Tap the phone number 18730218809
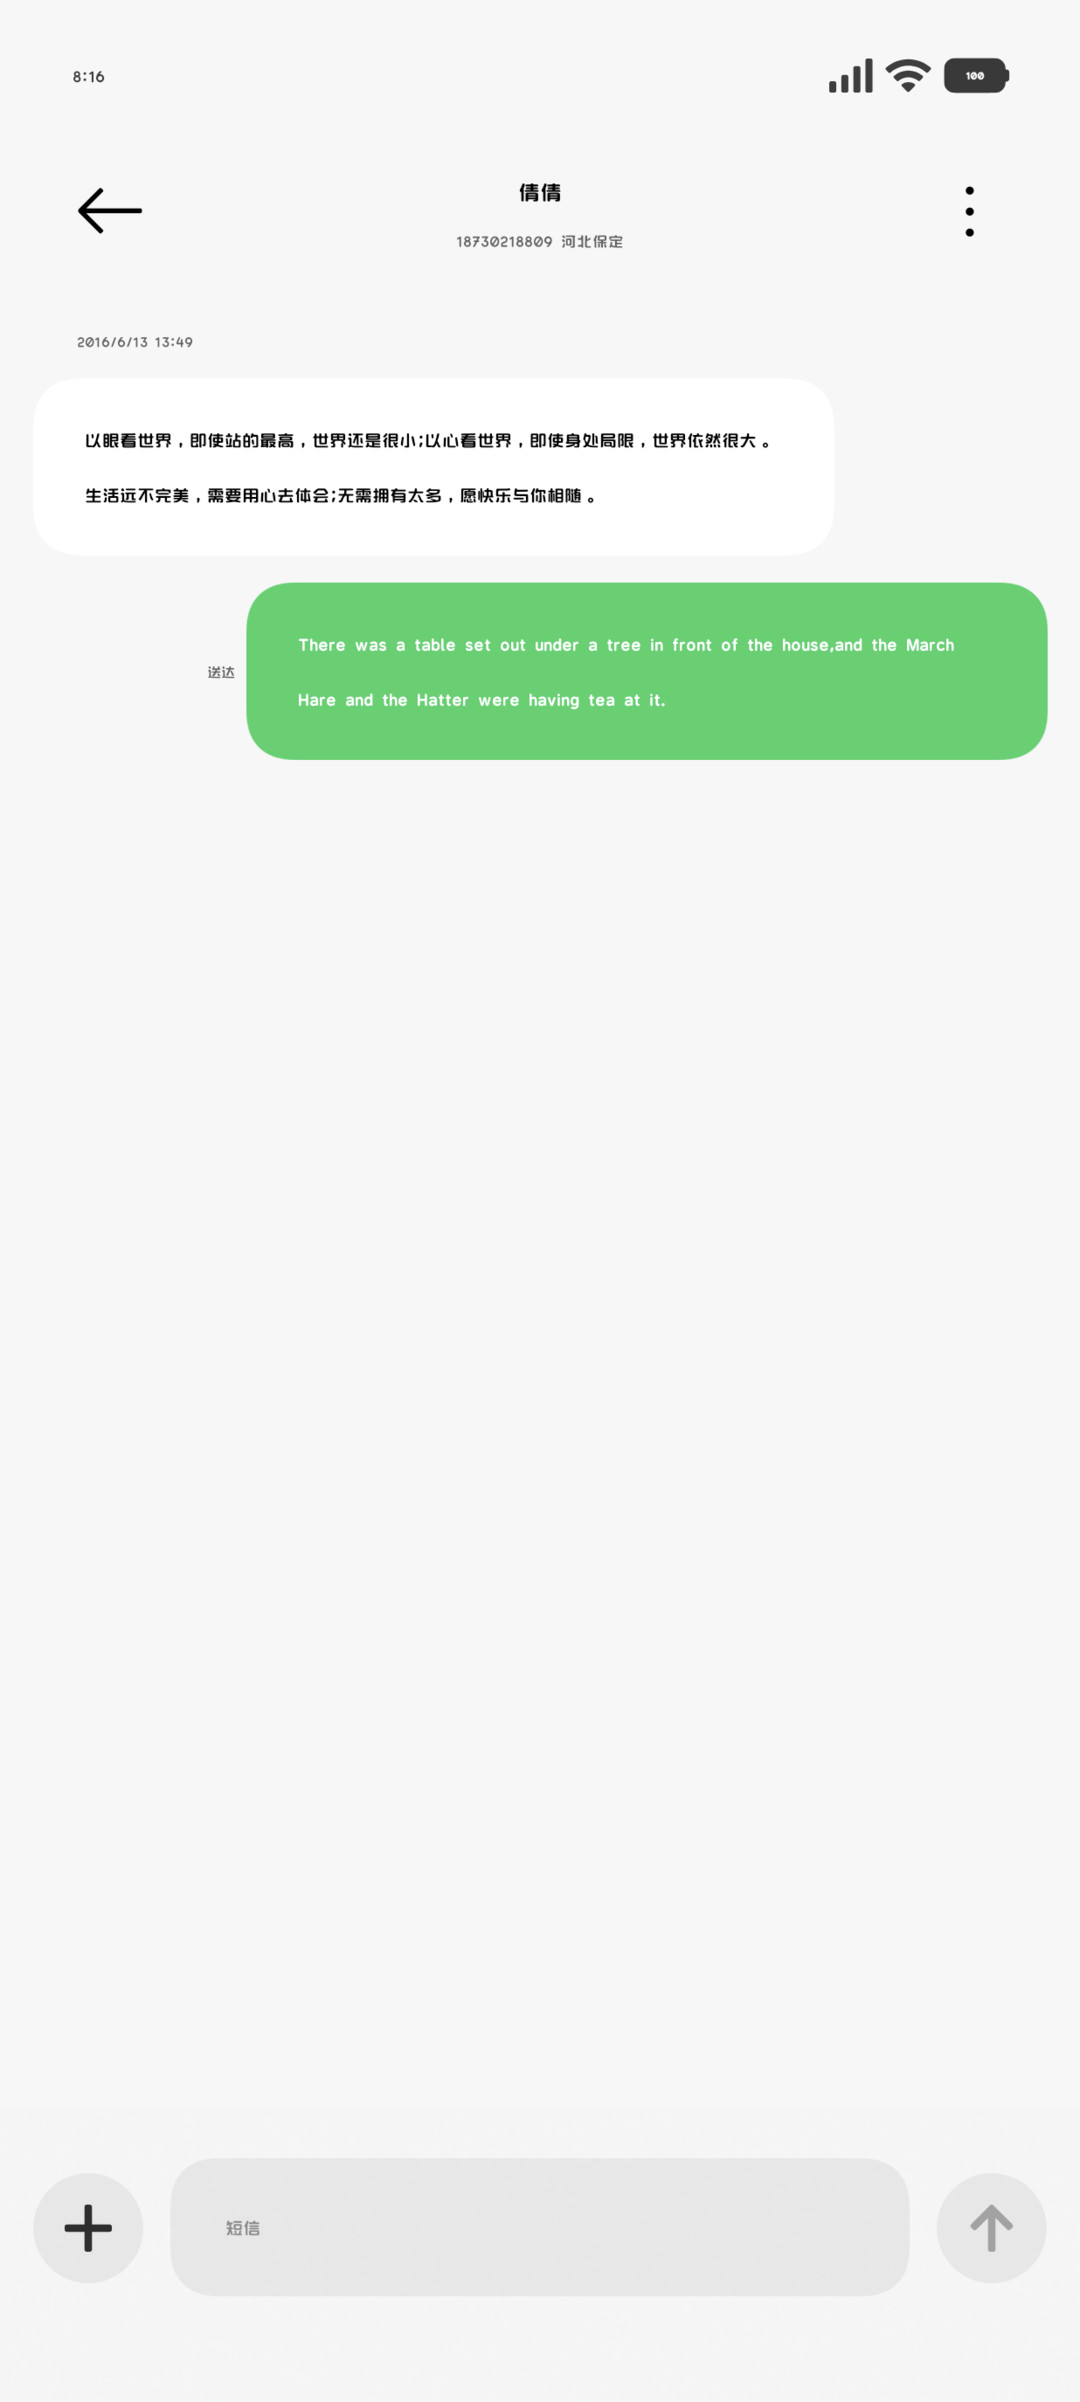This screenshot has height=2402, width=1080. click(x=504, y=242)
